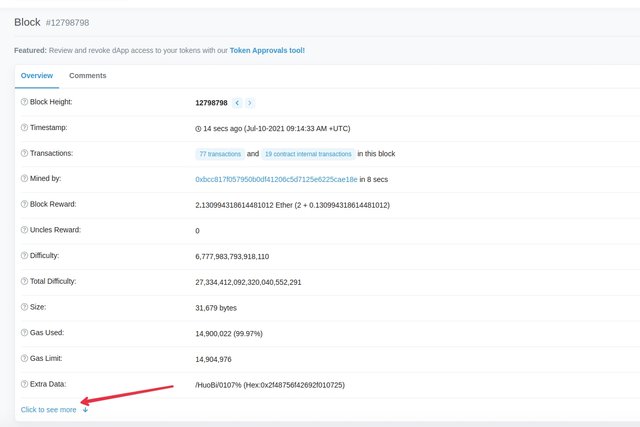Open 19 contract internal transactions link
This screenshot has width=640, height=427.
308,154
